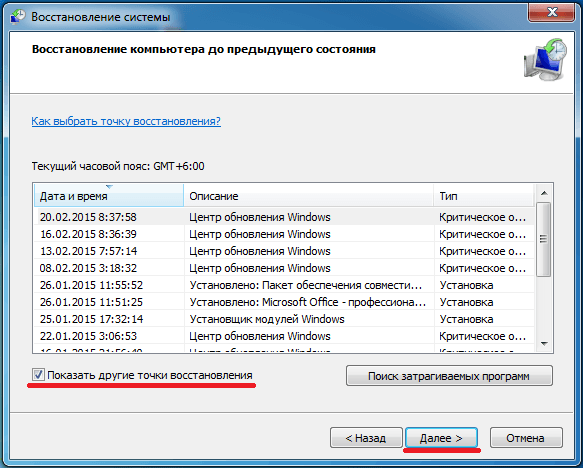Click 'Установщик модулей Windows' description
This screenshot has width=583, height=468.
(267, 319)
